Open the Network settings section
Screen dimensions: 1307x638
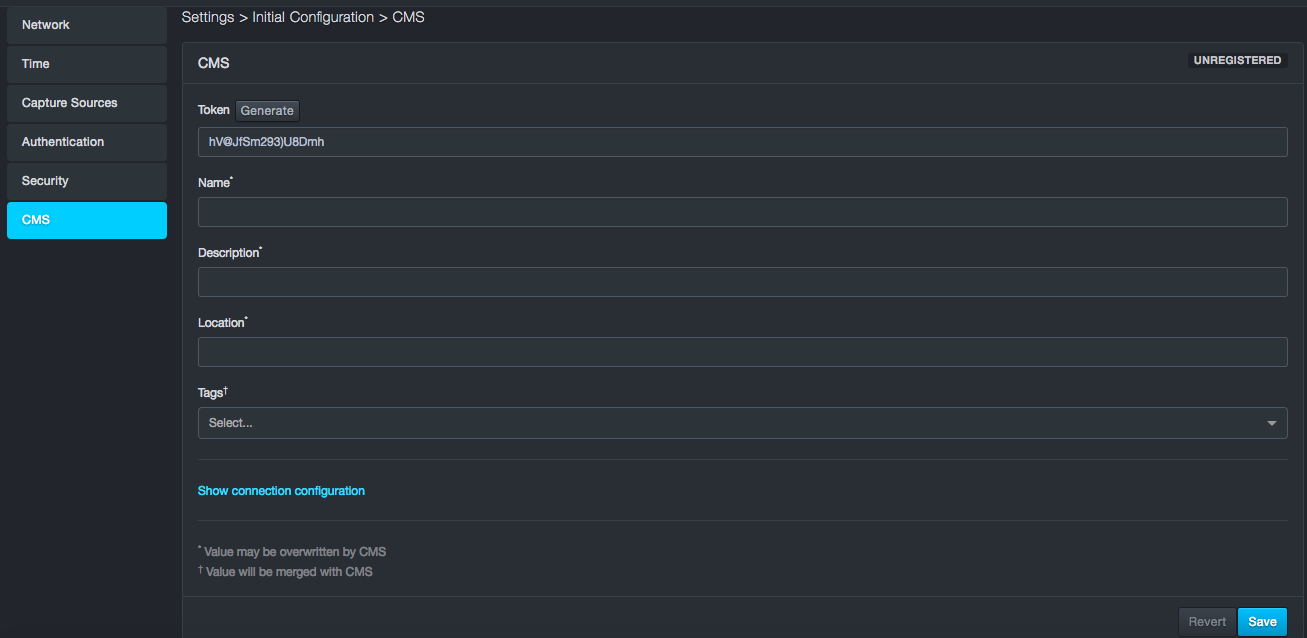coord(86,25)
